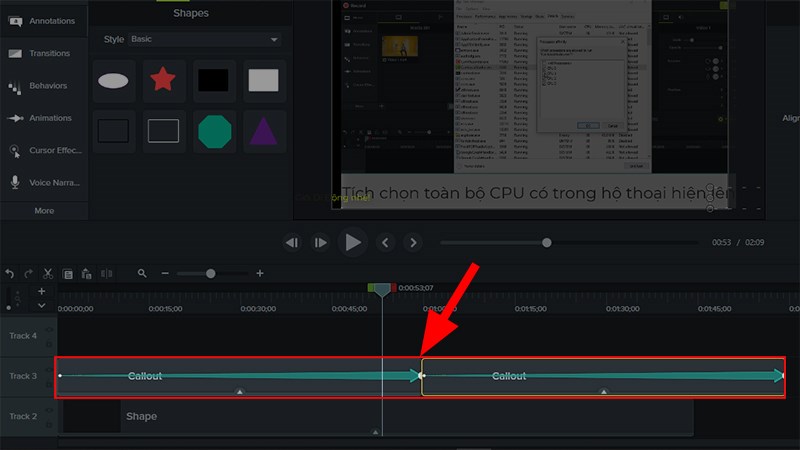Screen dimensions: 800x450
Task: Click the Undo arrow icon
Action: (10, 273)
